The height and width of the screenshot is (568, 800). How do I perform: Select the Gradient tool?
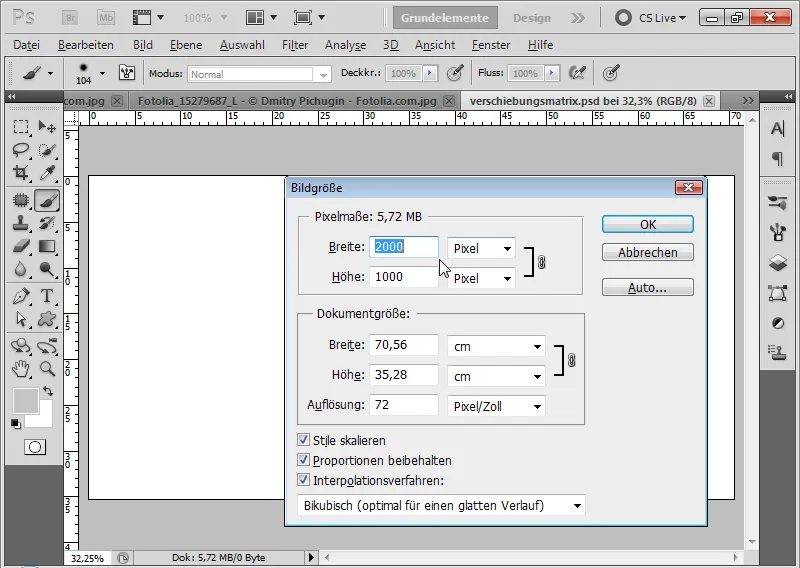47,246
